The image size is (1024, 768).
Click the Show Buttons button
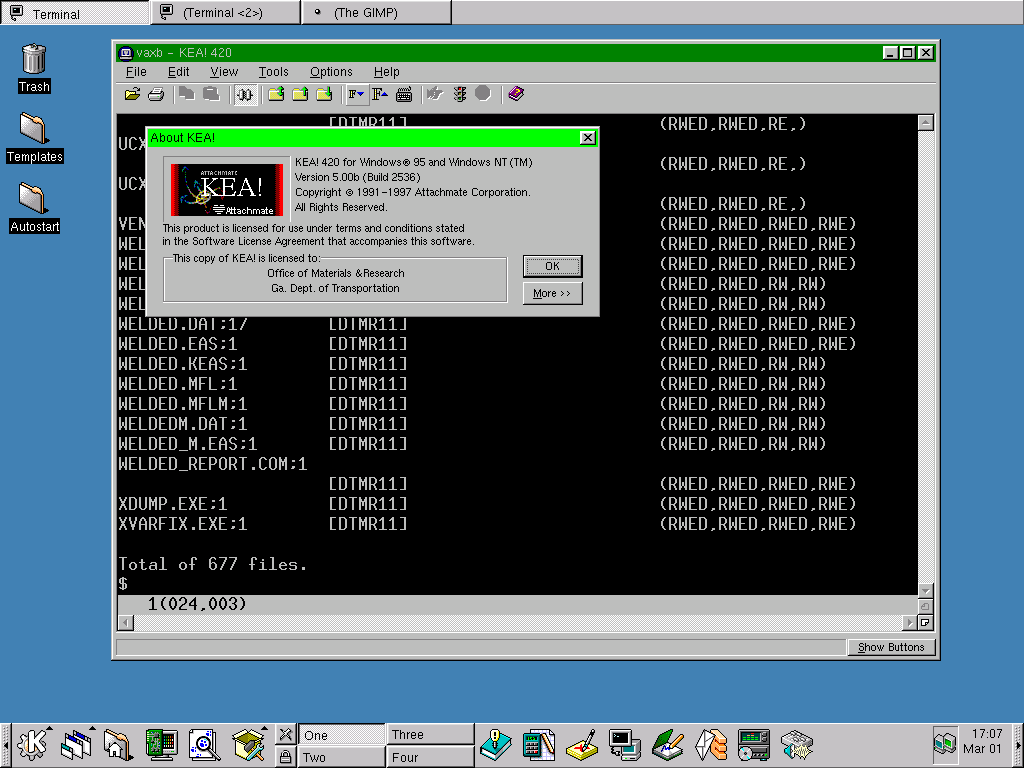tap(891, 647)
